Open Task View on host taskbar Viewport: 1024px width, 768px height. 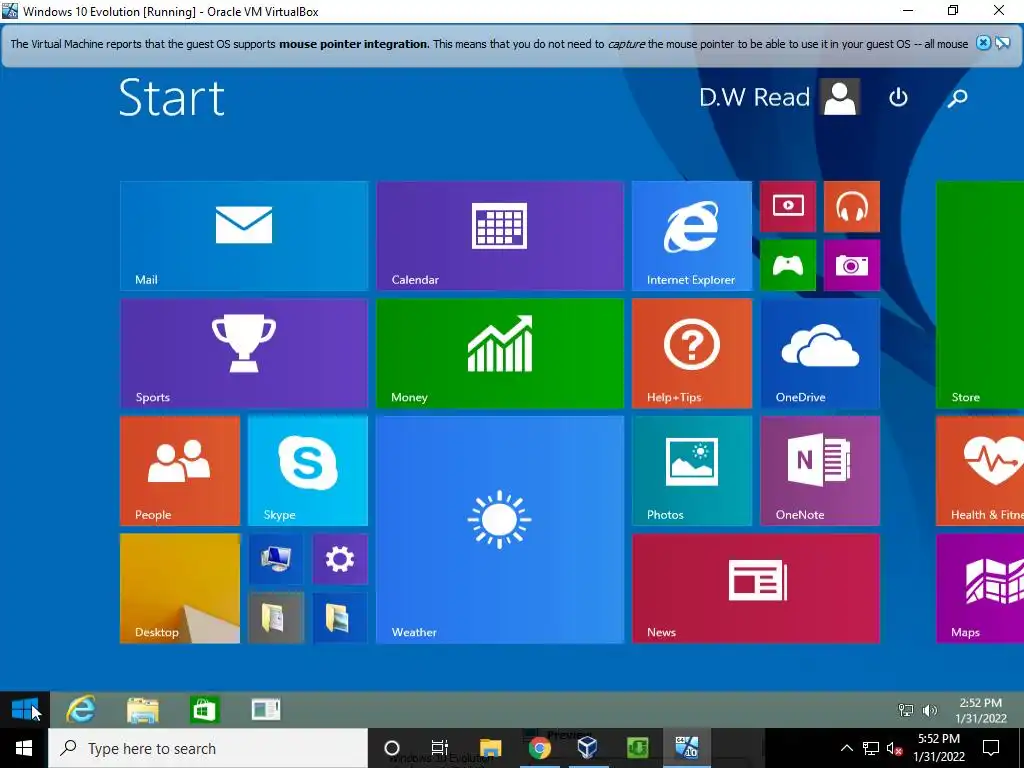(440, 748)
